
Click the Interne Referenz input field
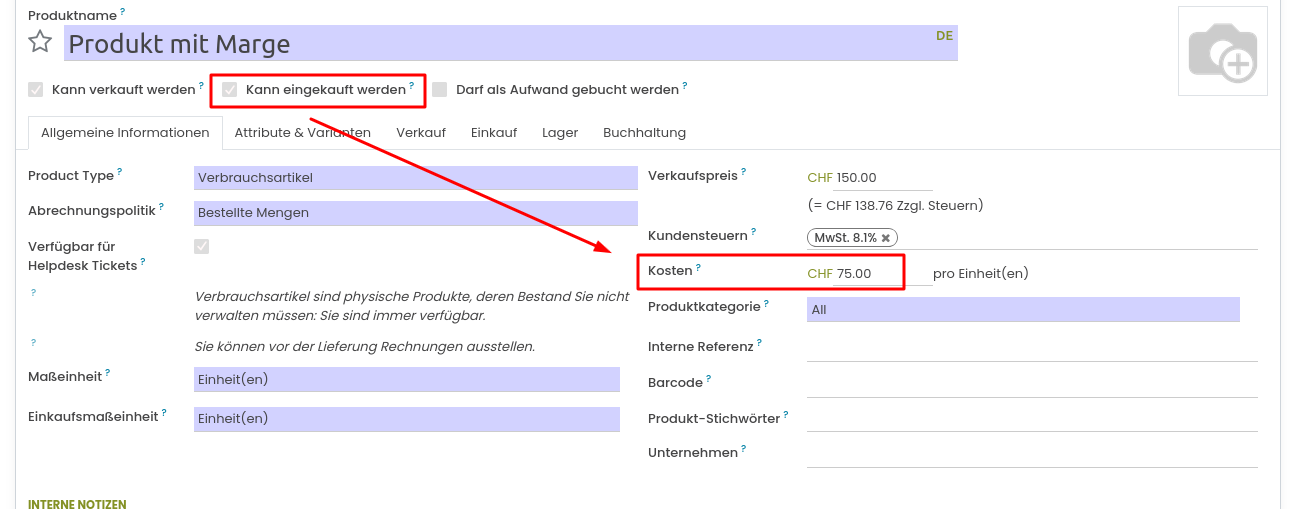[x=1031, y=347]
